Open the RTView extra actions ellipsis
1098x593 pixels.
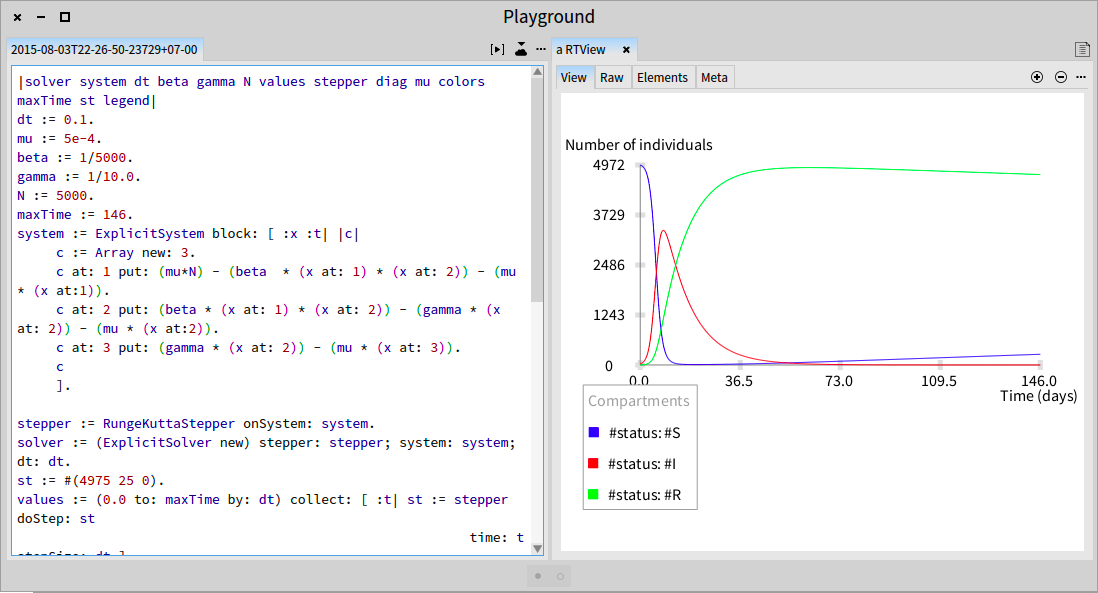(1081, 77)
